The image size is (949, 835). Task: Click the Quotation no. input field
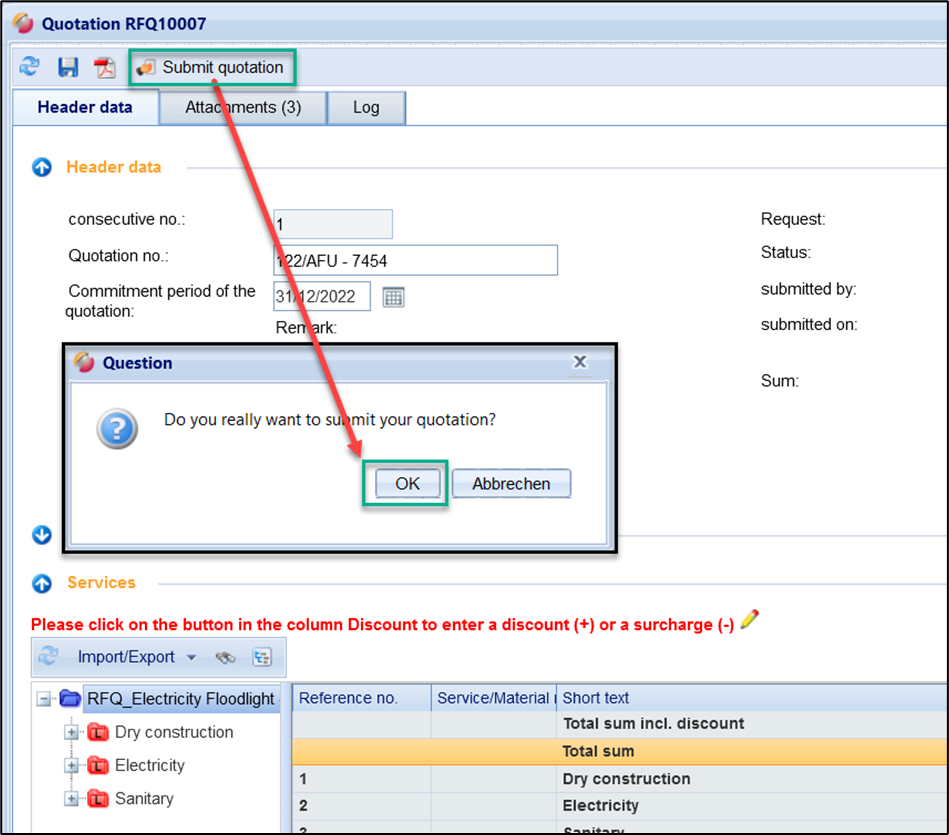point(415,261)
